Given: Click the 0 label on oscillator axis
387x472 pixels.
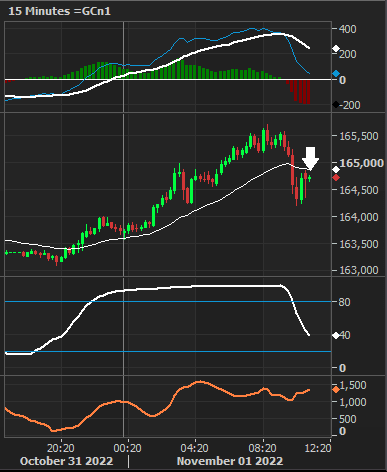Looking at the screenshot, I should (x=342, y=368).
